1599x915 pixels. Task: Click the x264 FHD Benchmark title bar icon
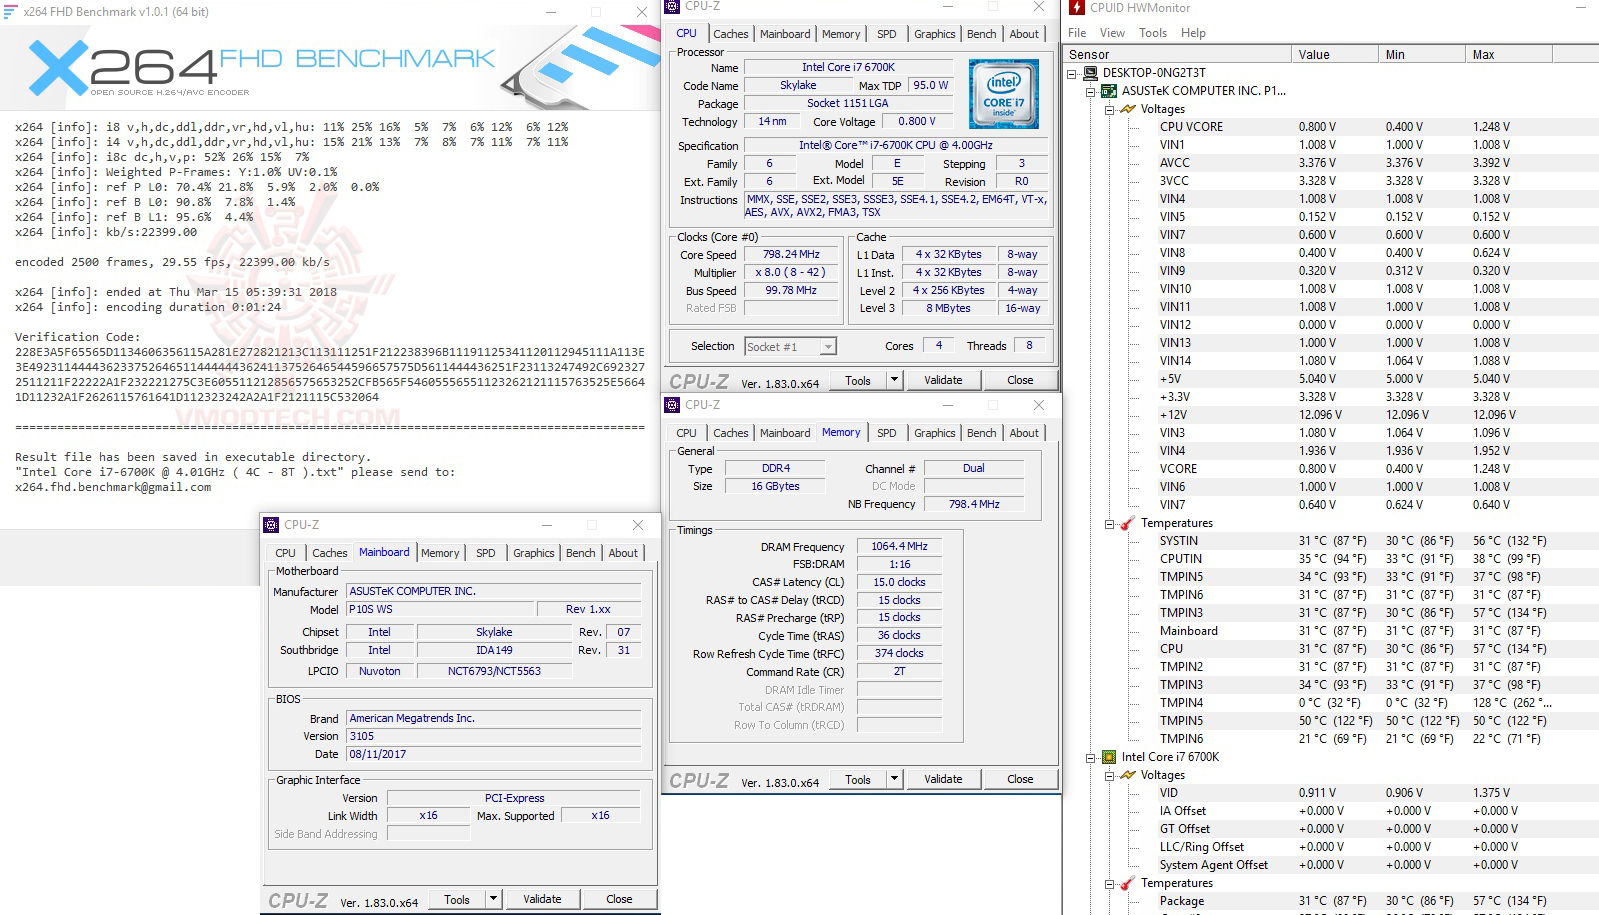click(10, 12)
